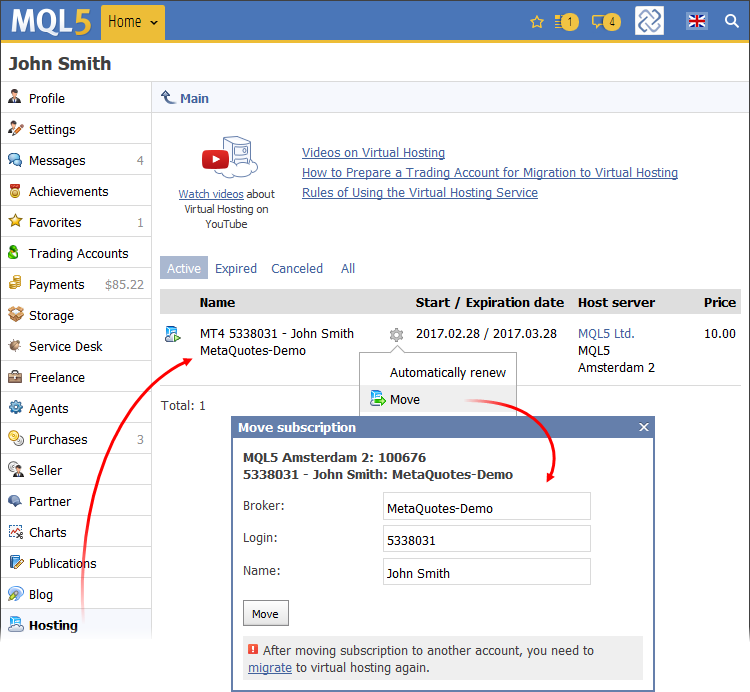
Task: Switch to the All tab
Action: tap(348, 268)
